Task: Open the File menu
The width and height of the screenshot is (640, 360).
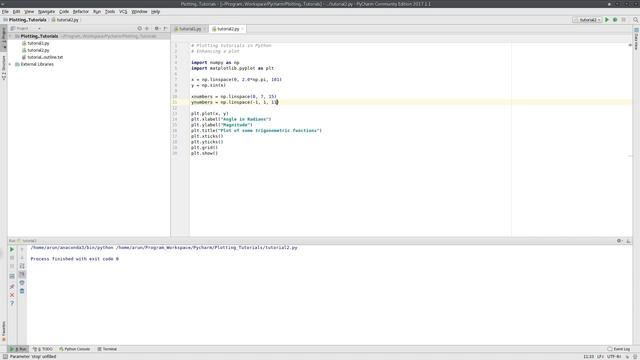Action: tap(5, 12)
